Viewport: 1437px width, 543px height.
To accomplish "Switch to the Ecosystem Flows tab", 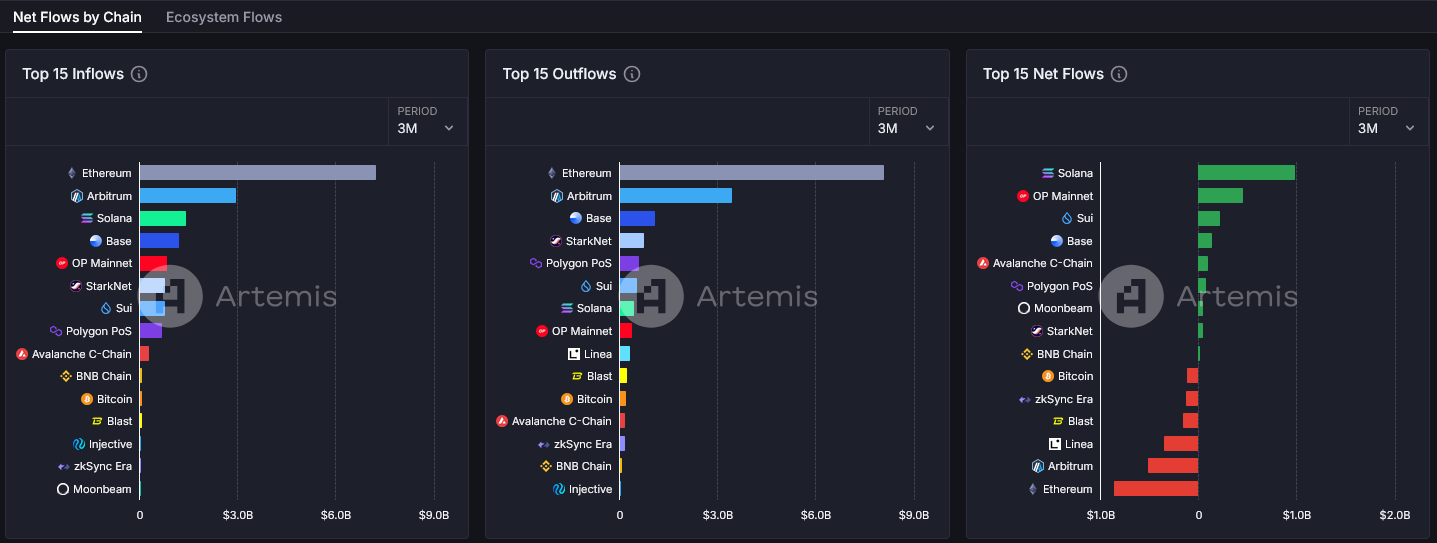I will pos(224,17).
